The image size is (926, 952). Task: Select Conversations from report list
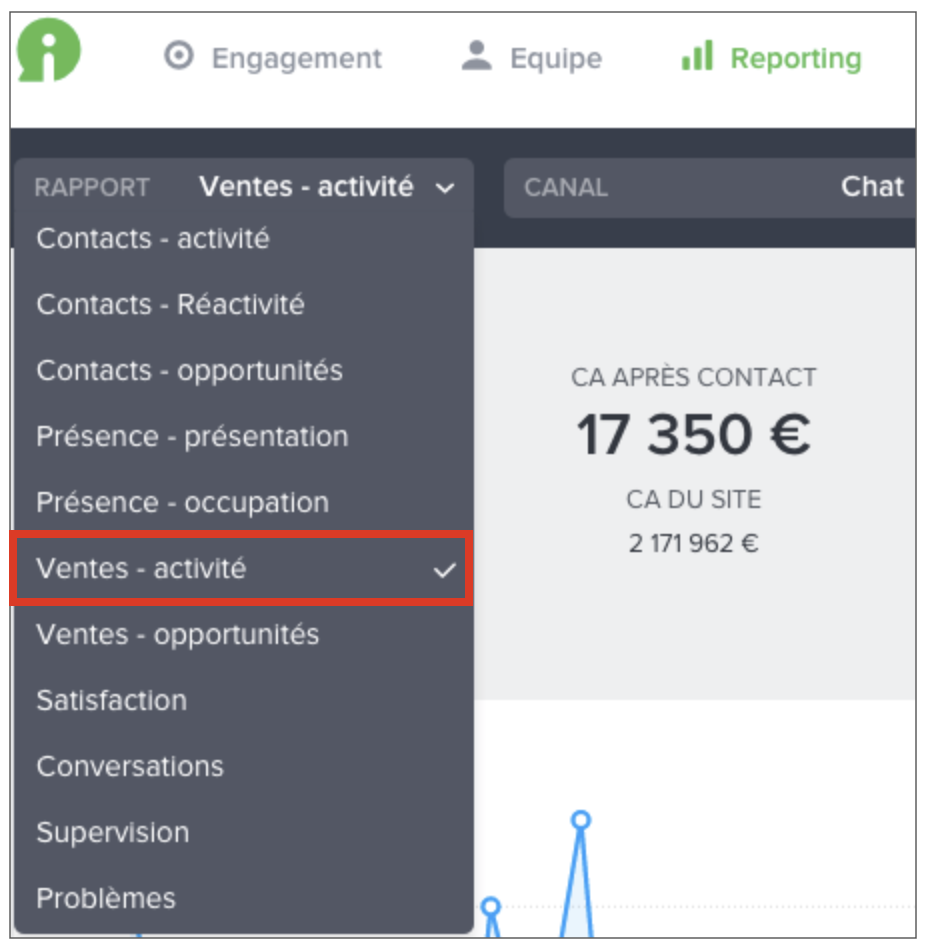pos(130,766)
